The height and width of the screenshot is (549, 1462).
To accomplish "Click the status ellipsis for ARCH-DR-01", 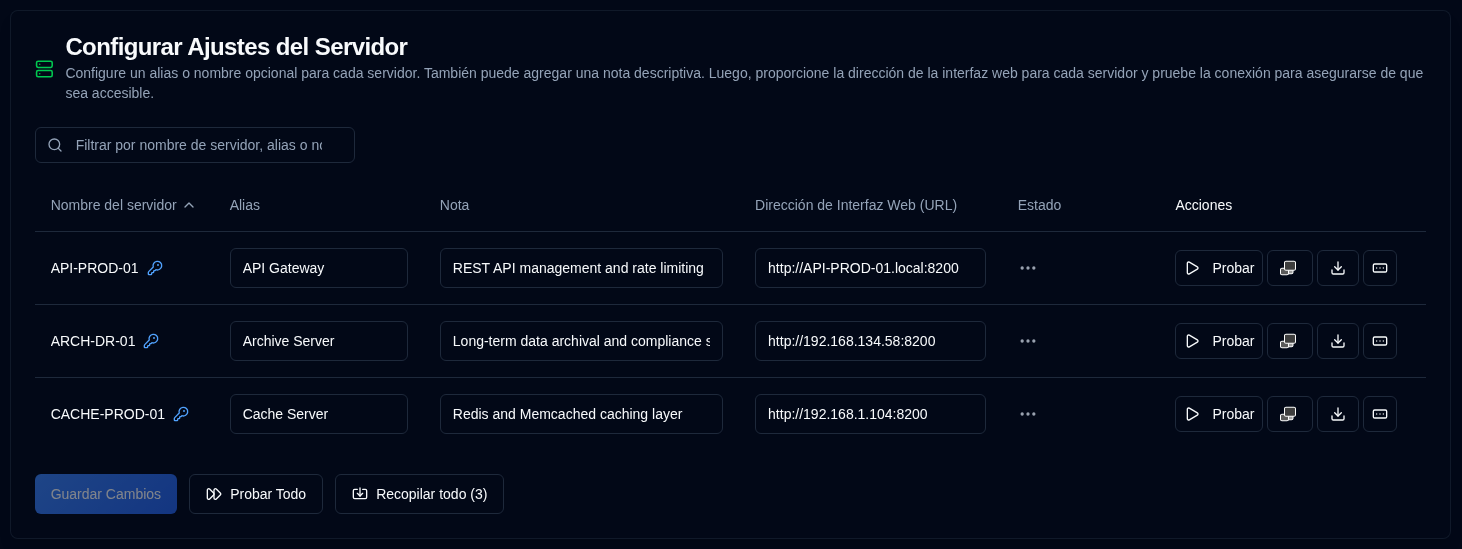I will point(1028,341).
